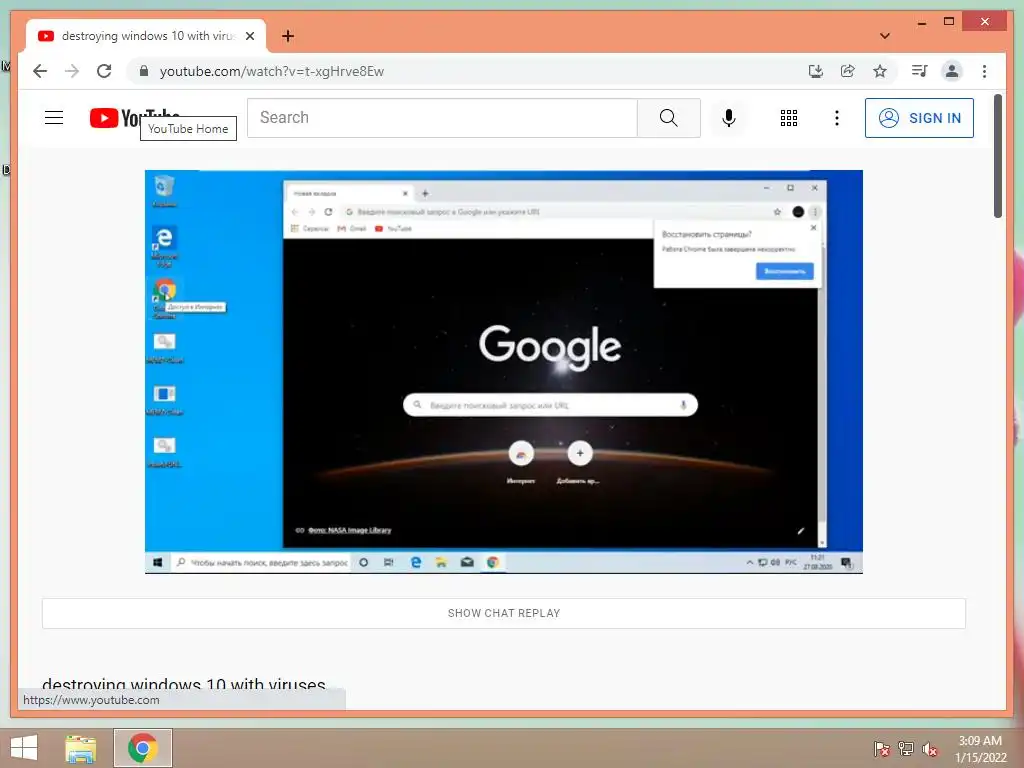This screenshot has width=1024, height=768.
Task: Open YouTube hamburger guide menu
Action: point(54,118)
